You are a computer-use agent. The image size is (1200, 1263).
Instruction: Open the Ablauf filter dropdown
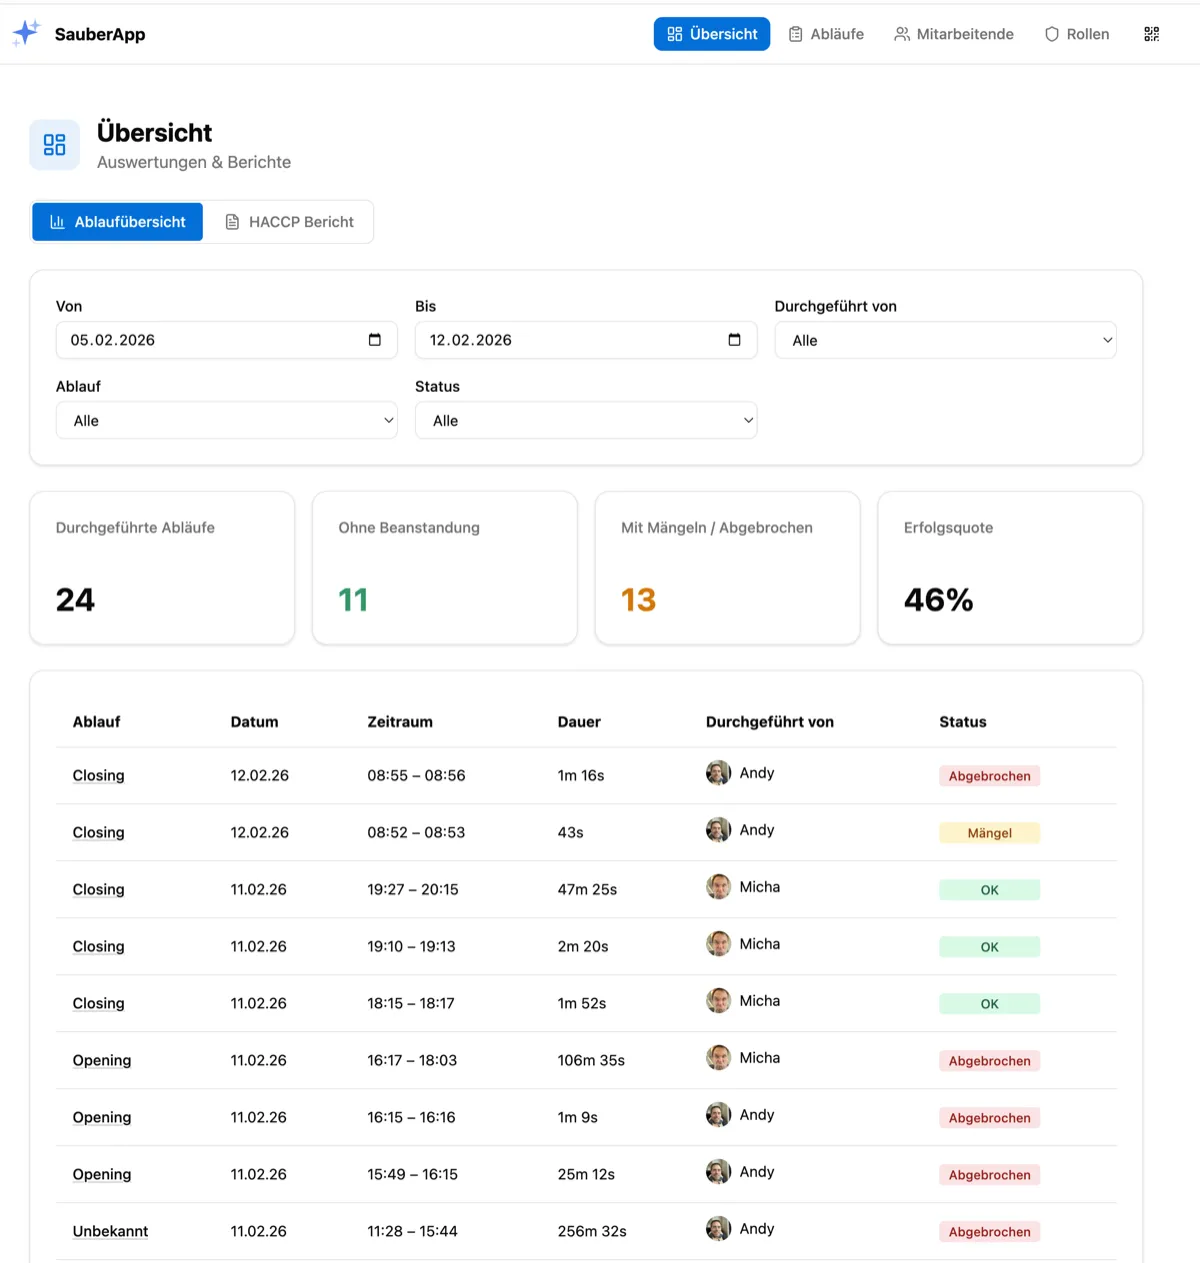(x=226, y=421)
